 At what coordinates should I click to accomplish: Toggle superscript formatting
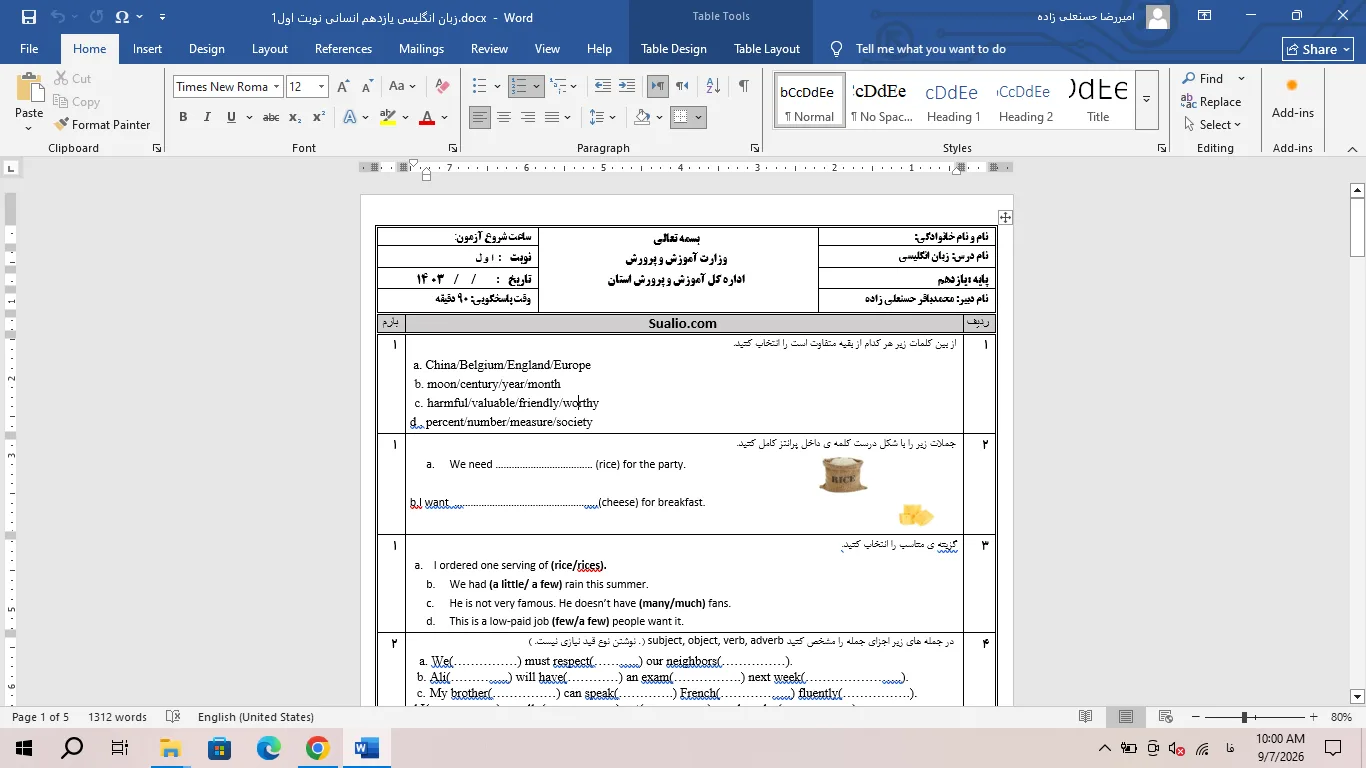click(318, 117)
